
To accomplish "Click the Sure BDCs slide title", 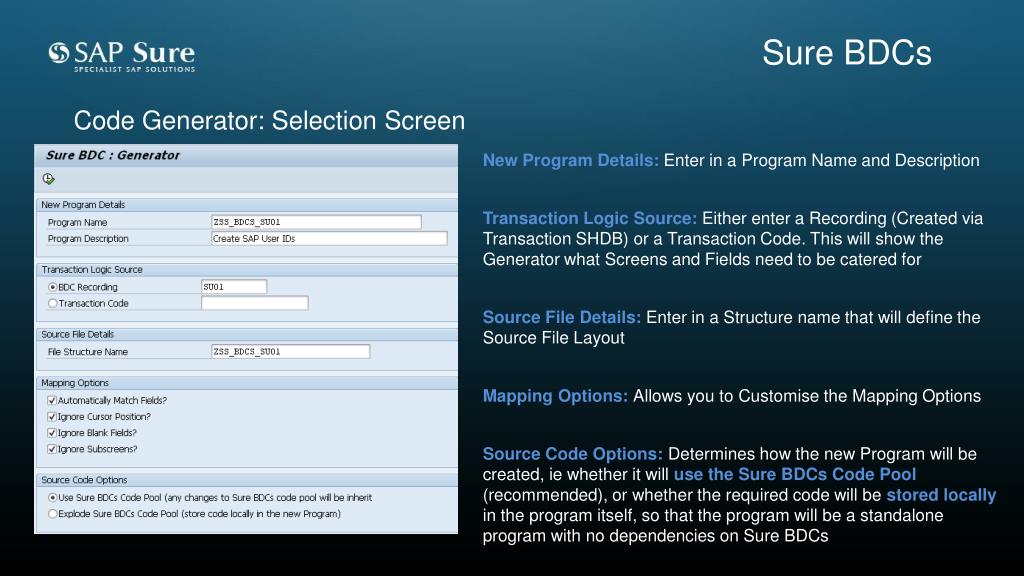I will click(846, 53).
